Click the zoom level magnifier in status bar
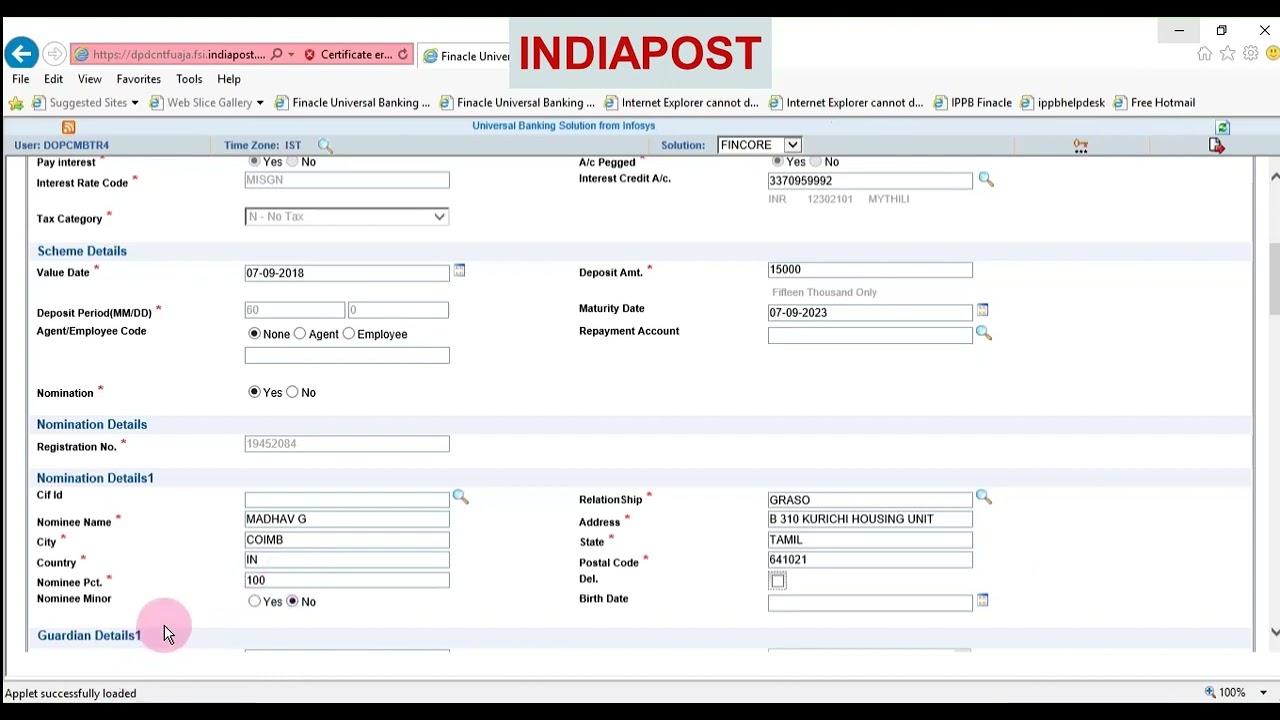1280x720 pixels. [1210, 692]
